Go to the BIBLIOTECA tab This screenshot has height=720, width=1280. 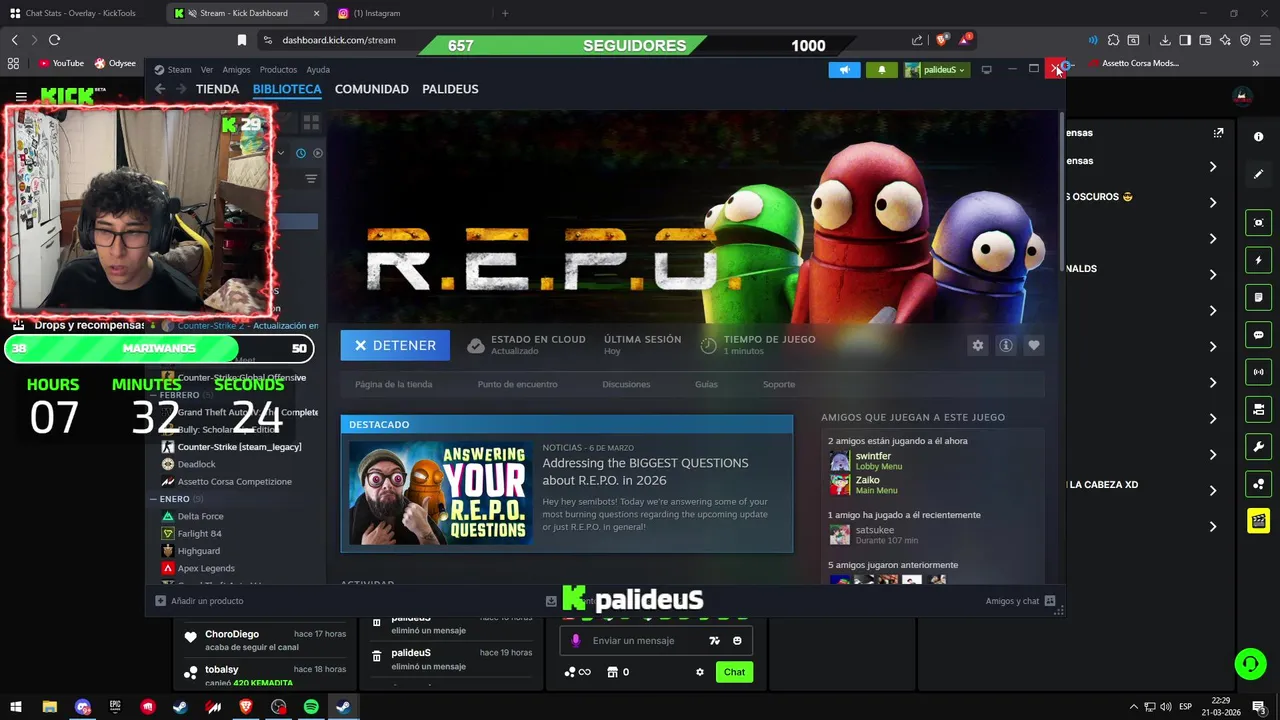[x=287, y=89]
